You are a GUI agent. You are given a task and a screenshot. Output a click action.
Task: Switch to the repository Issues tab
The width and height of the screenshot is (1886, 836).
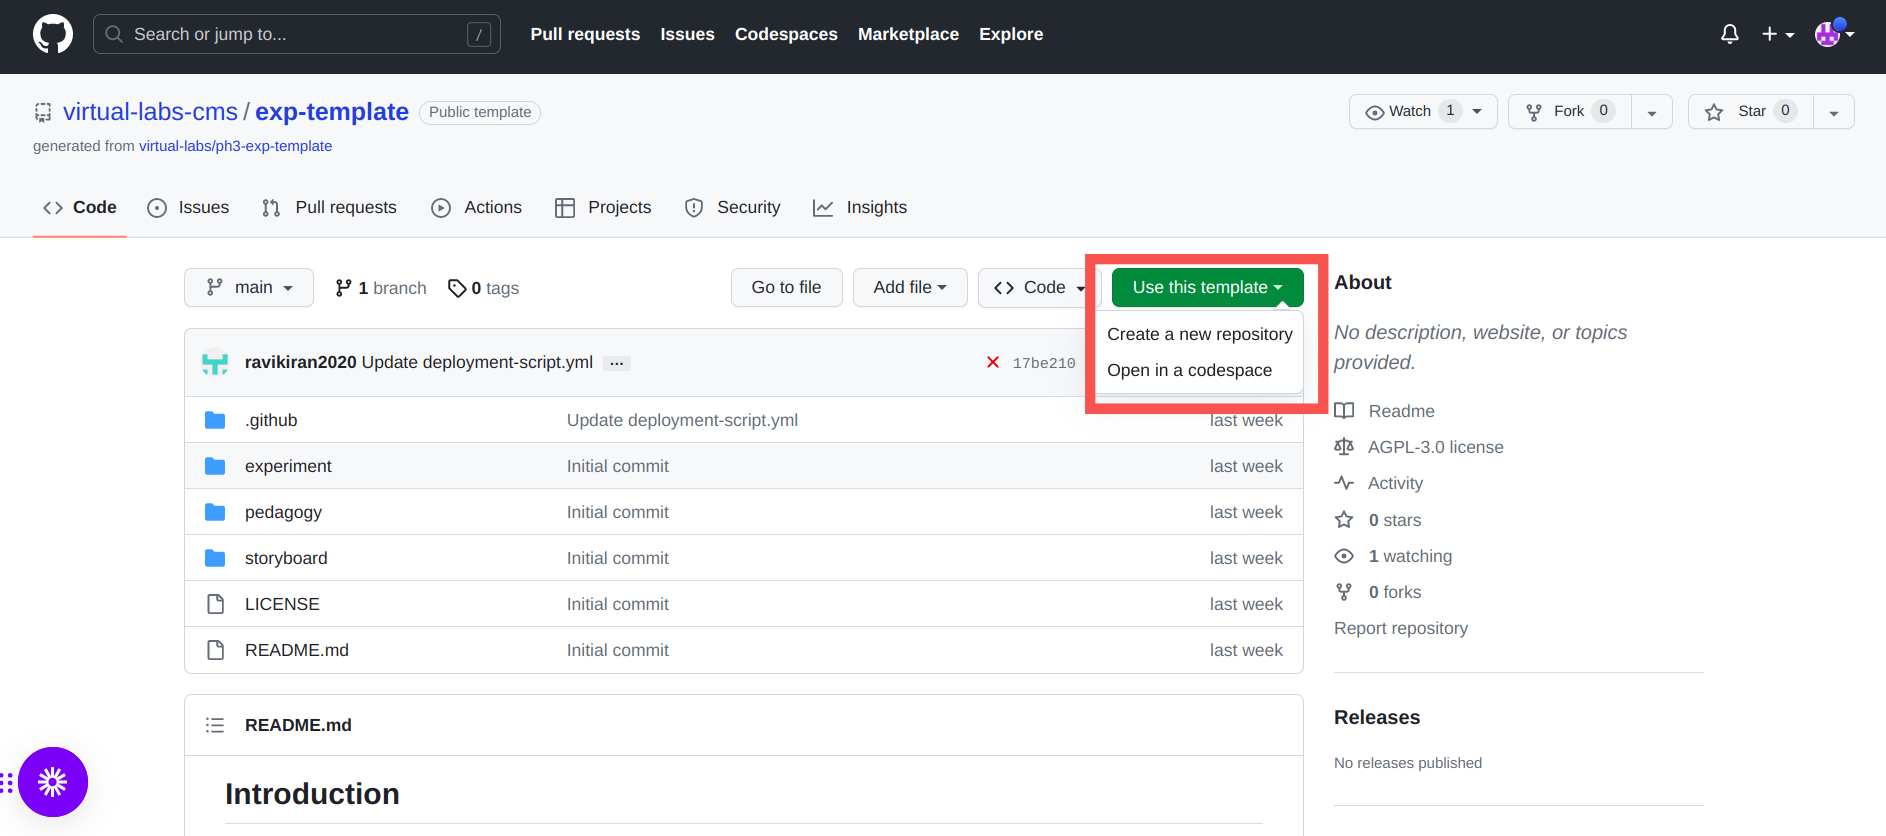tap(188, 207)
